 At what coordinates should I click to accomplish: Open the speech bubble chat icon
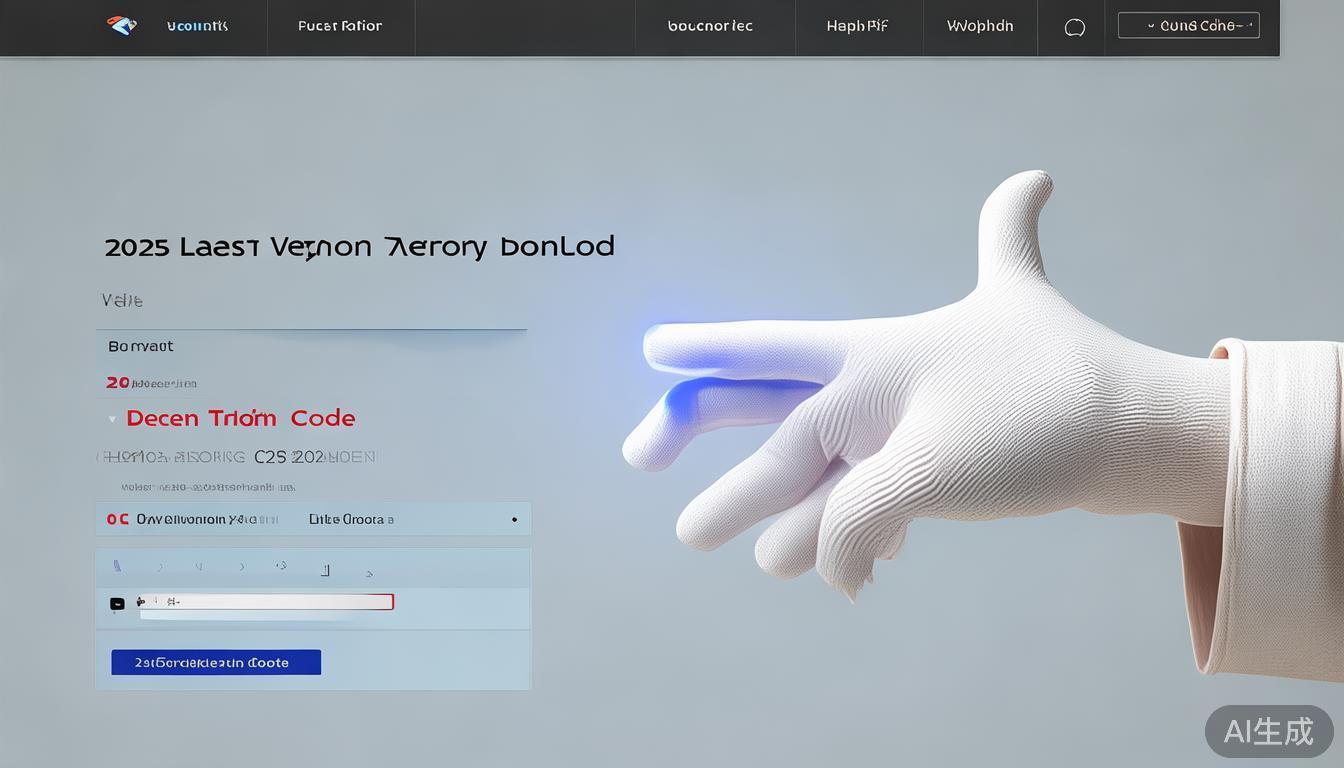[1075, 27]
